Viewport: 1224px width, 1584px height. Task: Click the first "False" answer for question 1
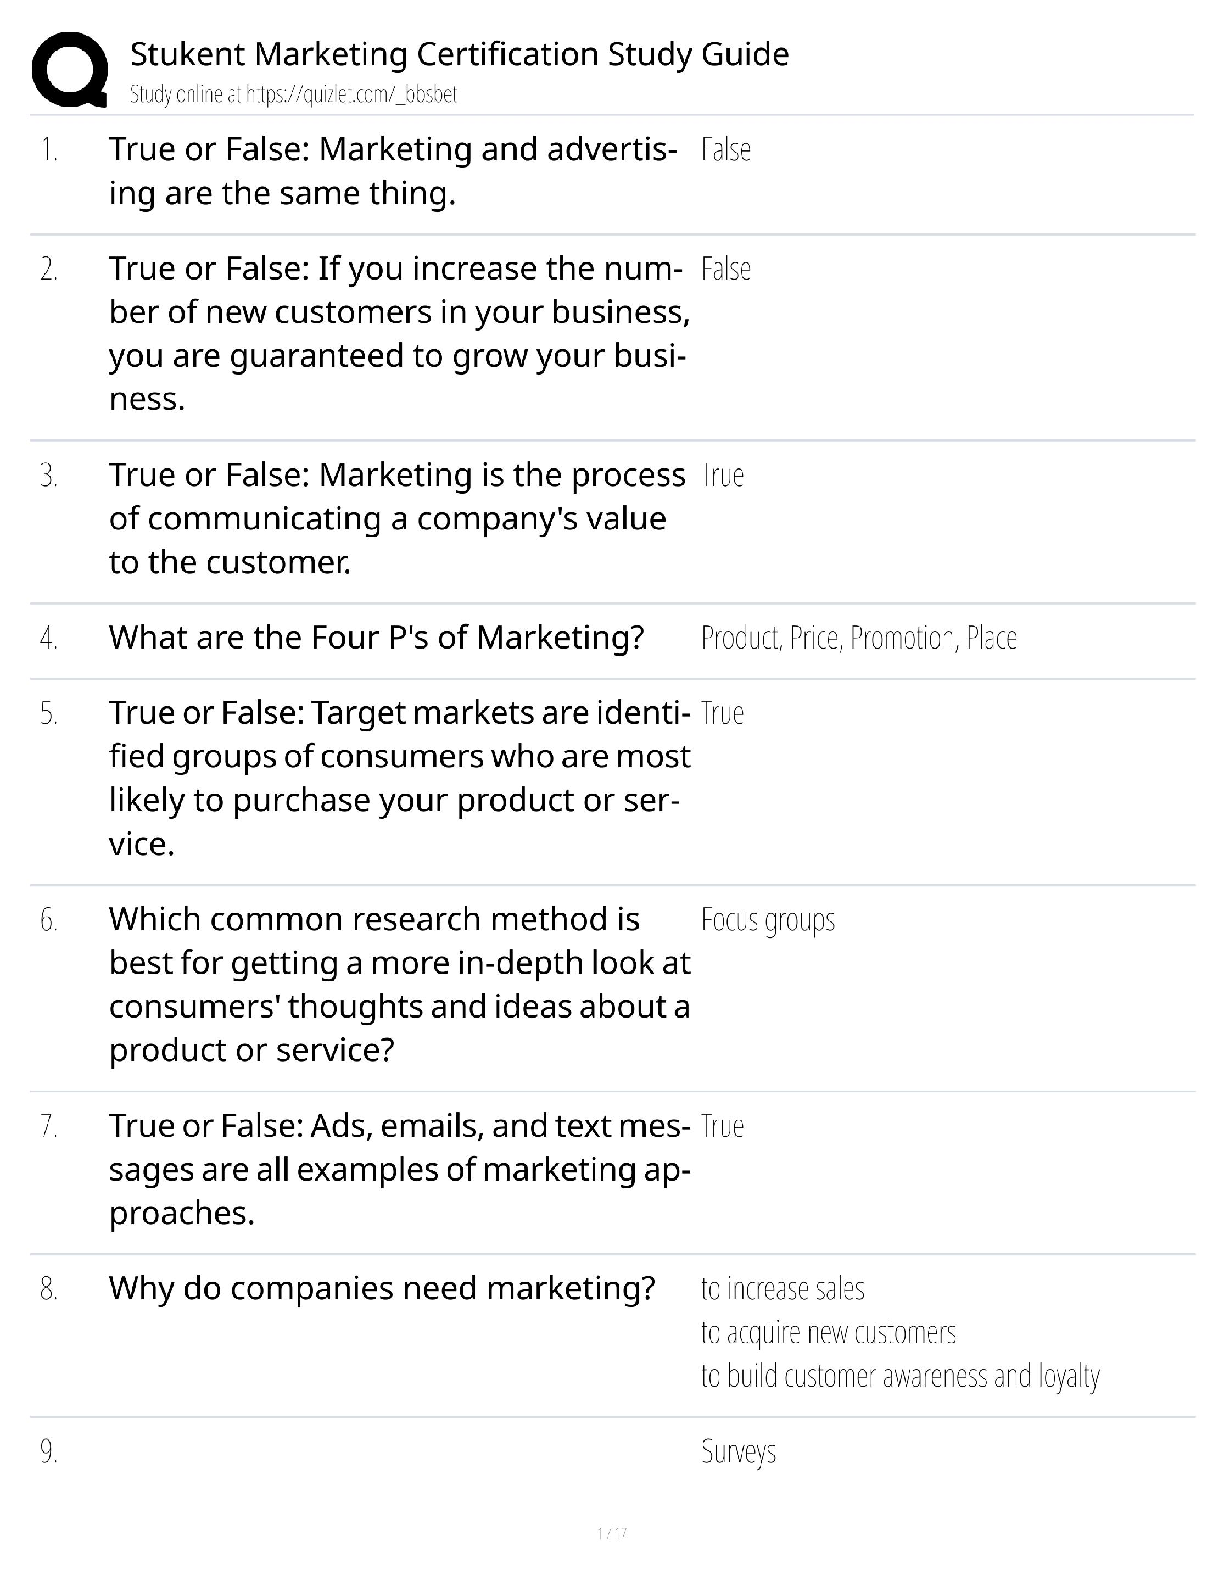726,150
